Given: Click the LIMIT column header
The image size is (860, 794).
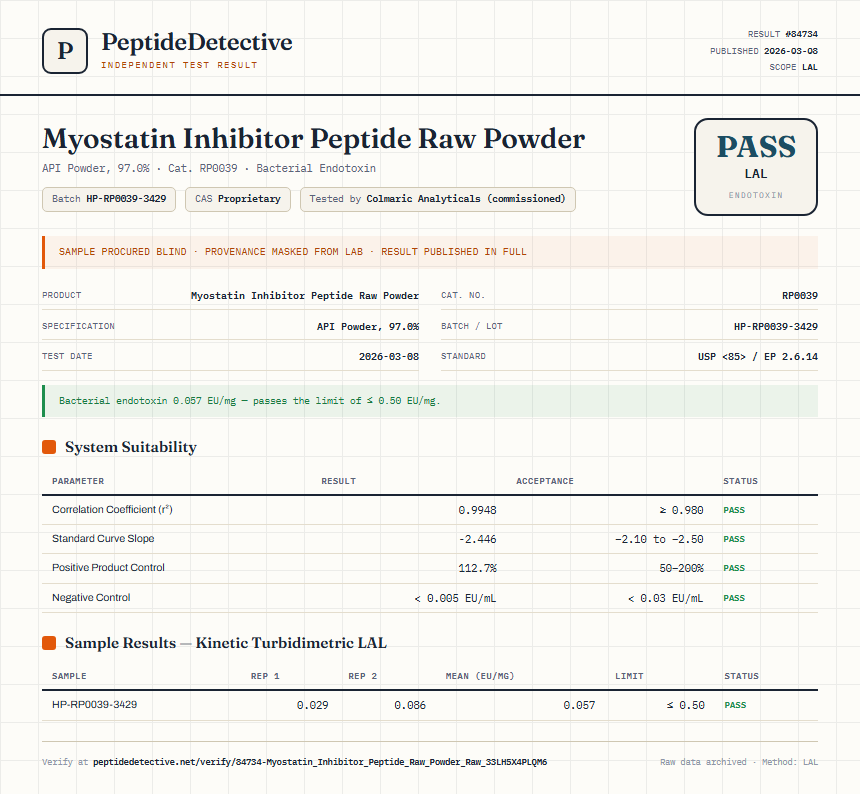Looking at the screenshot, I should coord(629,676).
